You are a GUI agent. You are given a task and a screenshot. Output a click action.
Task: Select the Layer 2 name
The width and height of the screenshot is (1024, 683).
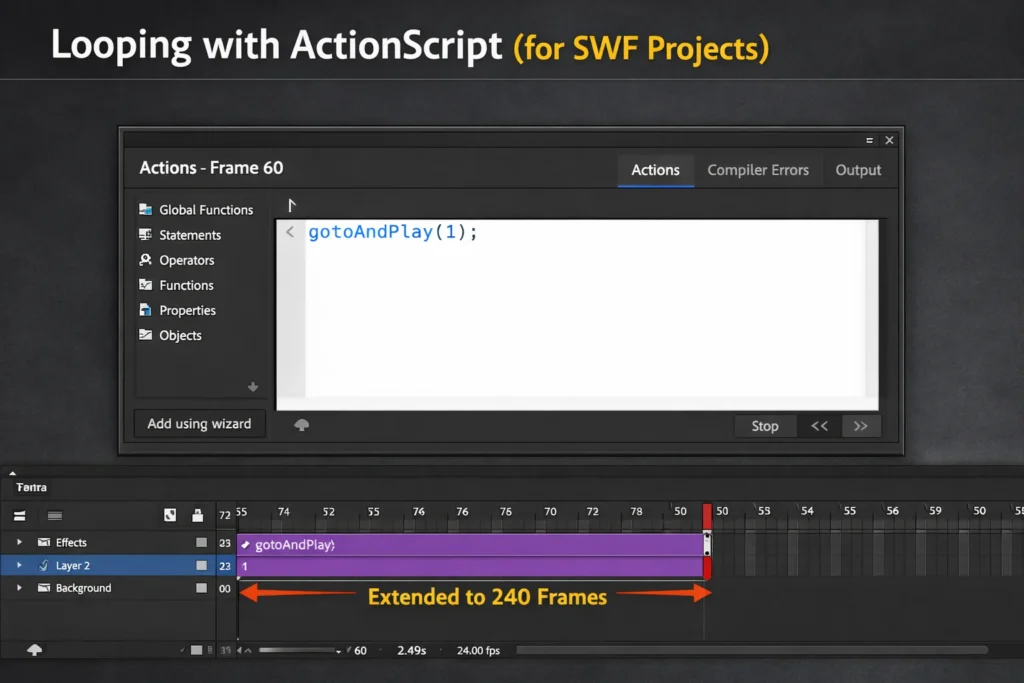point(72,565)
